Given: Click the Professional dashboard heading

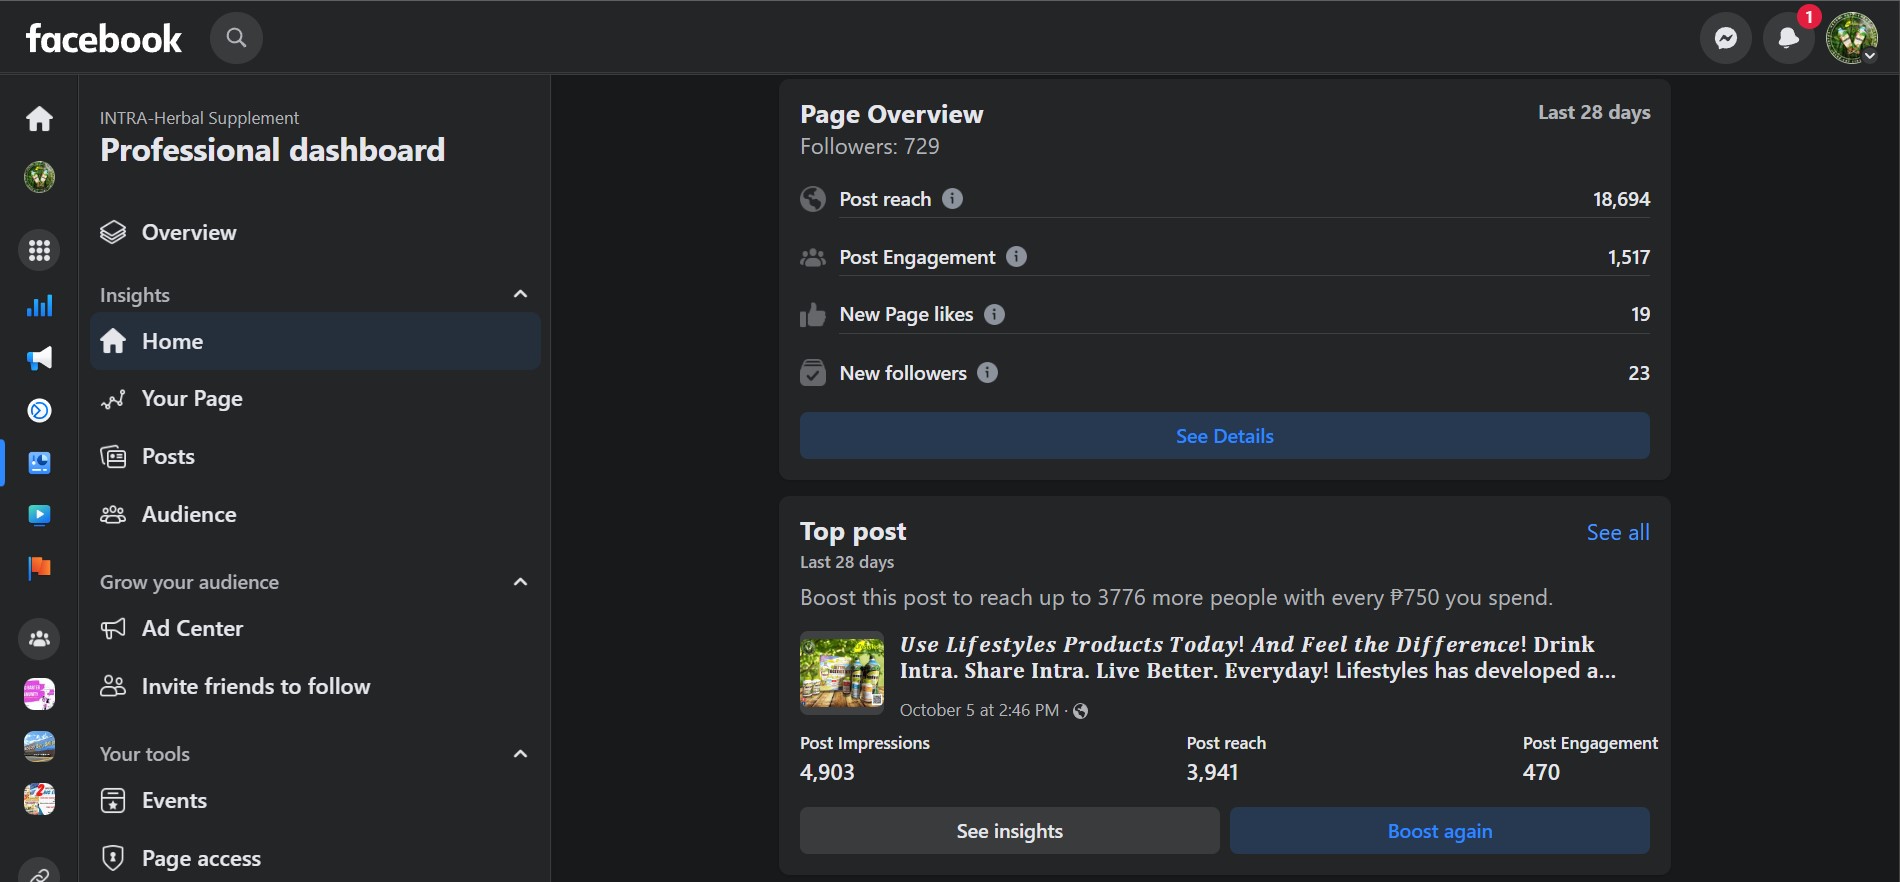Looking at the screenshot, I should pyautogui.click(x=273, y=150).
